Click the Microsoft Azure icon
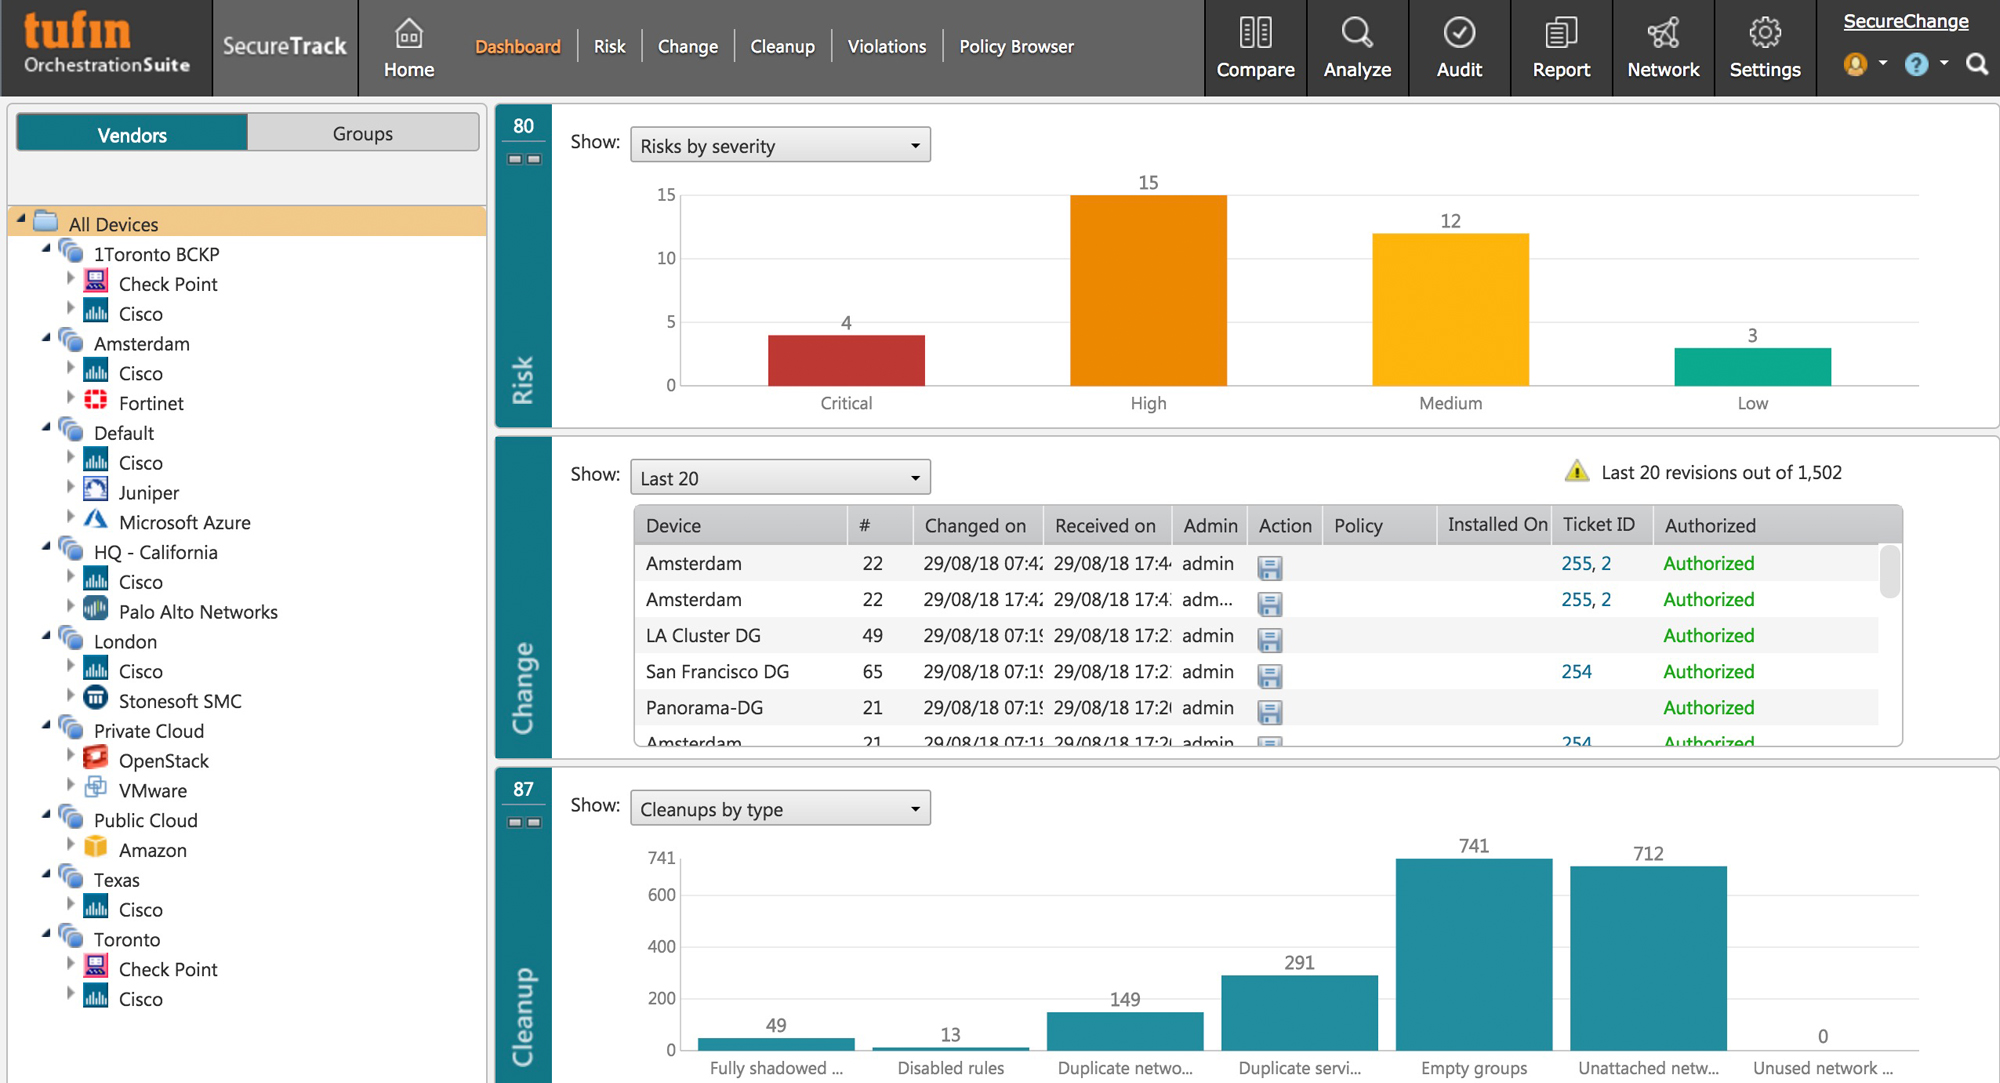 (96, 520)
